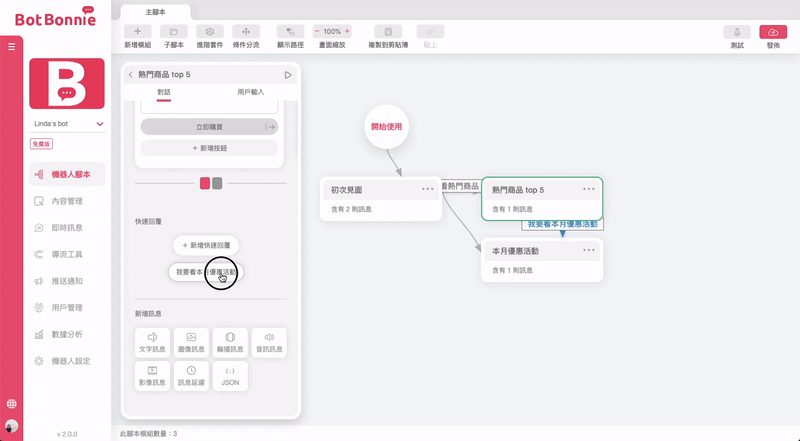Zoom in with the plus icon
Screen dimensions: 800x441
tap(347, 31)
